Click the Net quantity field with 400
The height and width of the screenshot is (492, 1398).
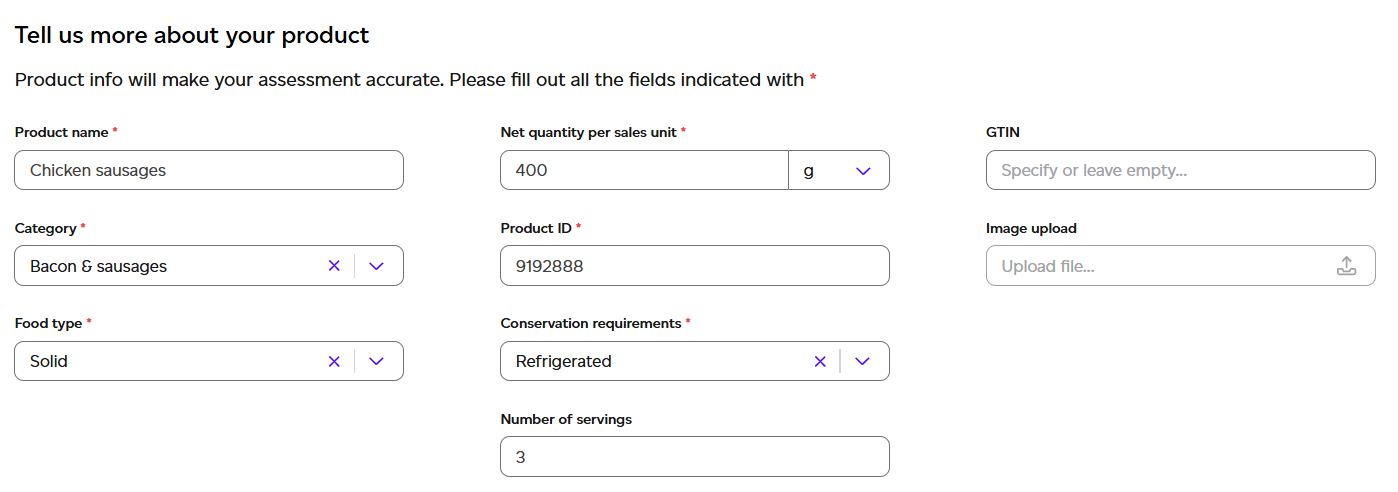point(644,171)
